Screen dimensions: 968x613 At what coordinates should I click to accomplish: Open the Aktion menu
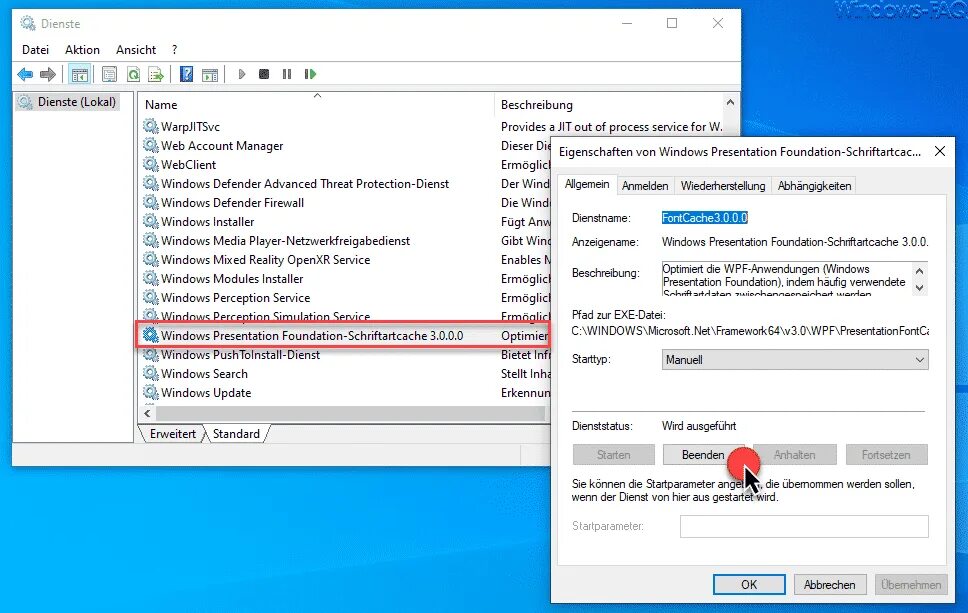click(x=82, y=49)
